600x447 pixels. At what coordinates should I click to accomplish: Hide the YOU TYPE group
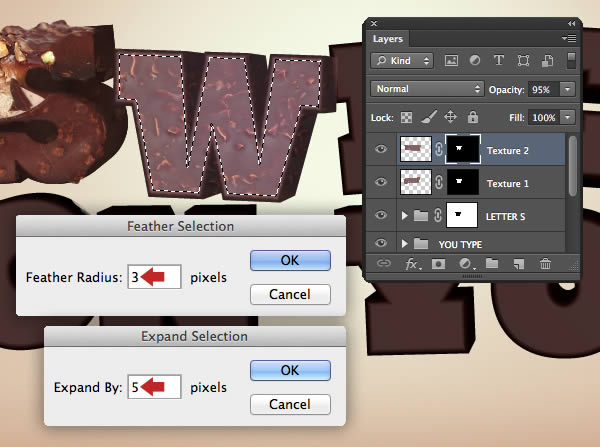(381, 243)
